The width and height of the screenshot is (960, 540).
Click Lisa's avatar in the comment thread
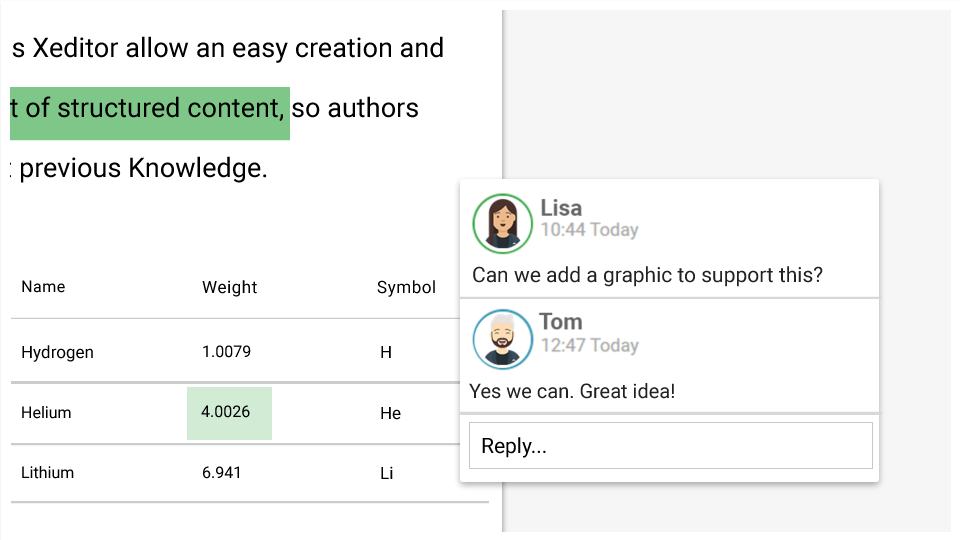(503, 223)
